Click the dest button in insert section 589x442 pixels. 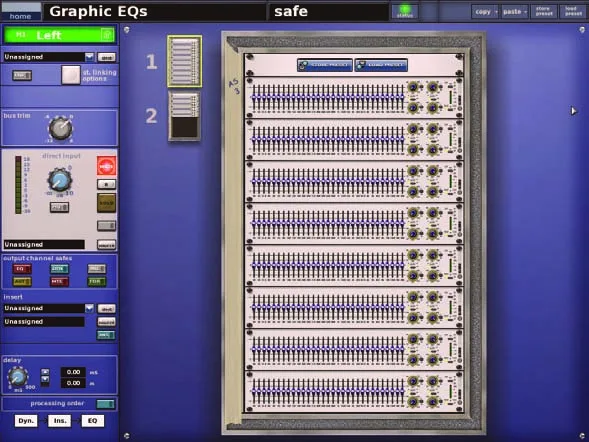click(x=107, y=309)
